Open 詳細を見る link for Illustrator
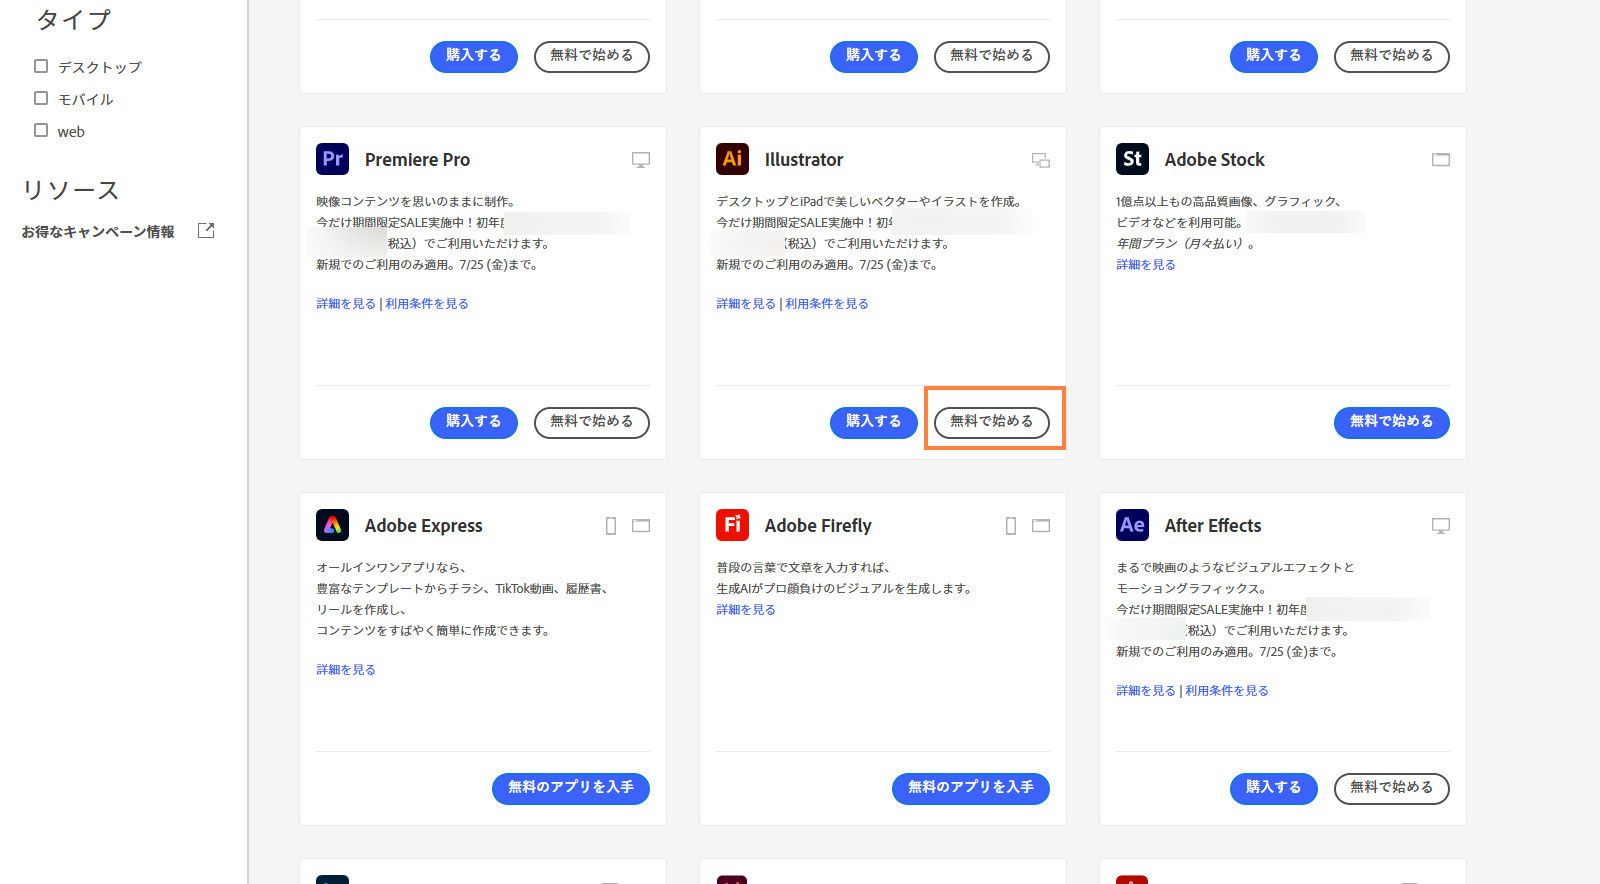The width and height of the screenshot is (1600, 884). pyautogui.click(x=746, y=304)
